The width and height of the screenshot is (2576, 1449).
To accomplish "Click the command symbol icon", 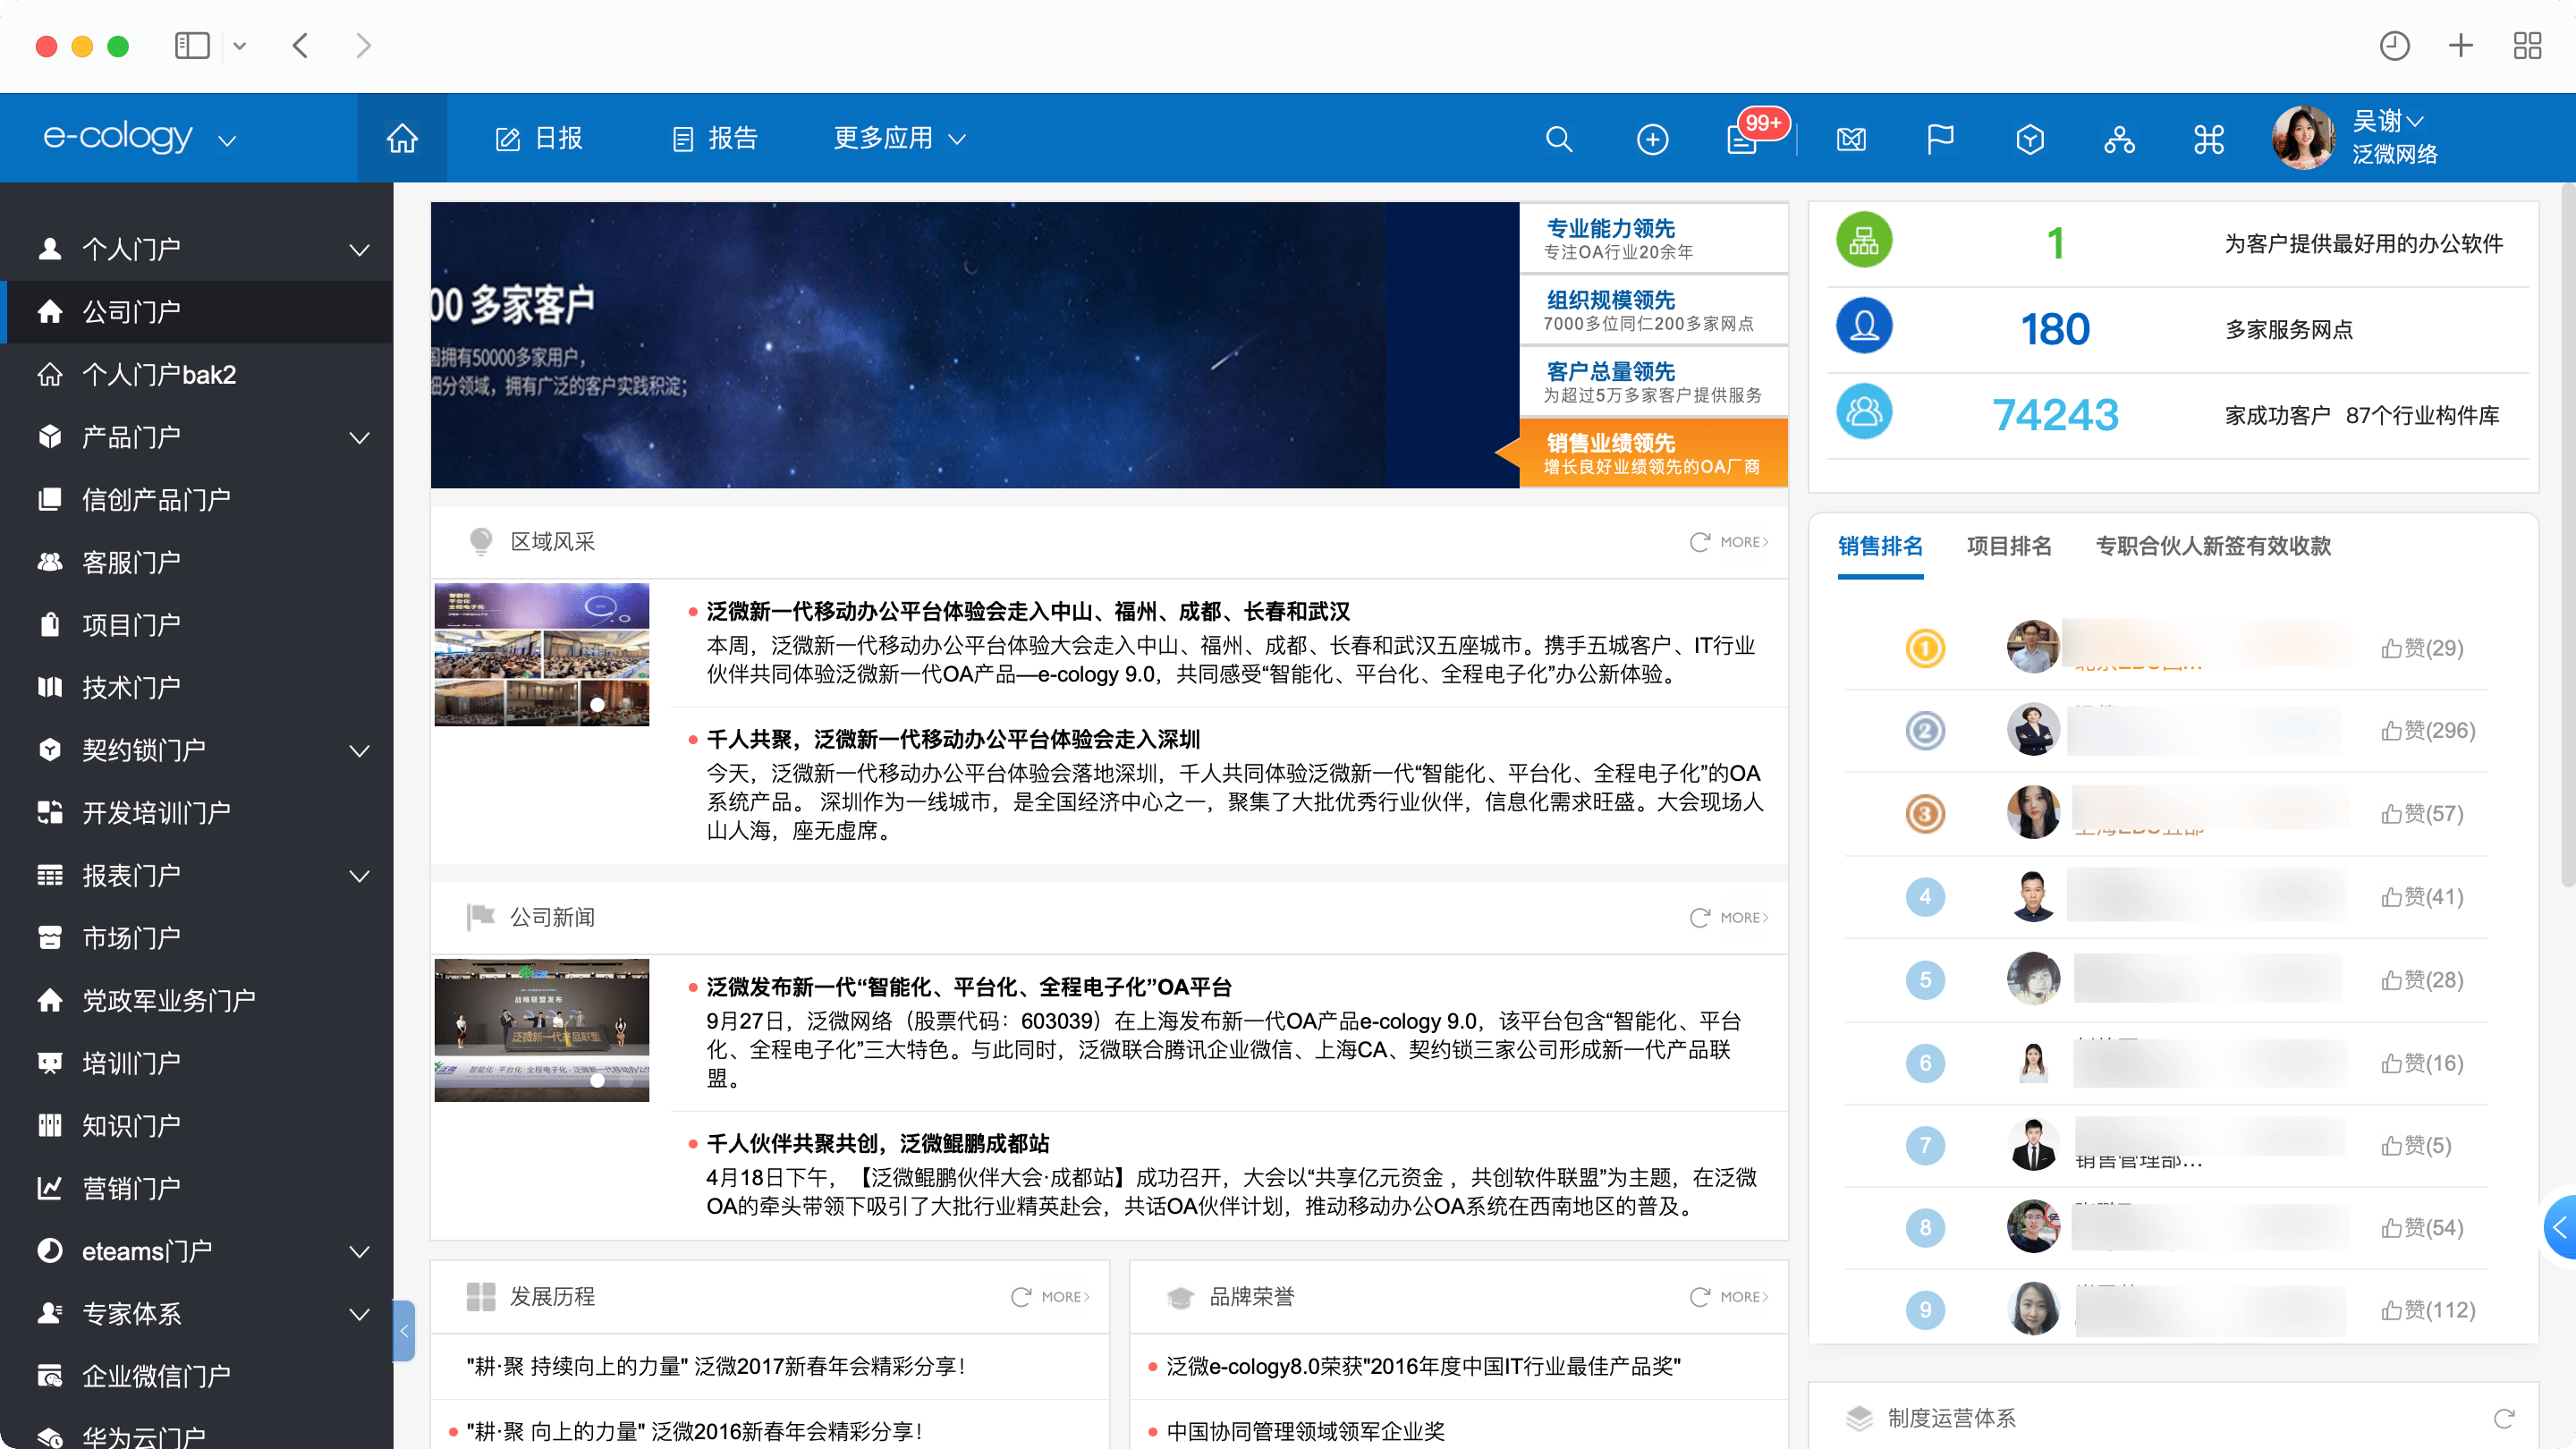I will pos(2208,139).
